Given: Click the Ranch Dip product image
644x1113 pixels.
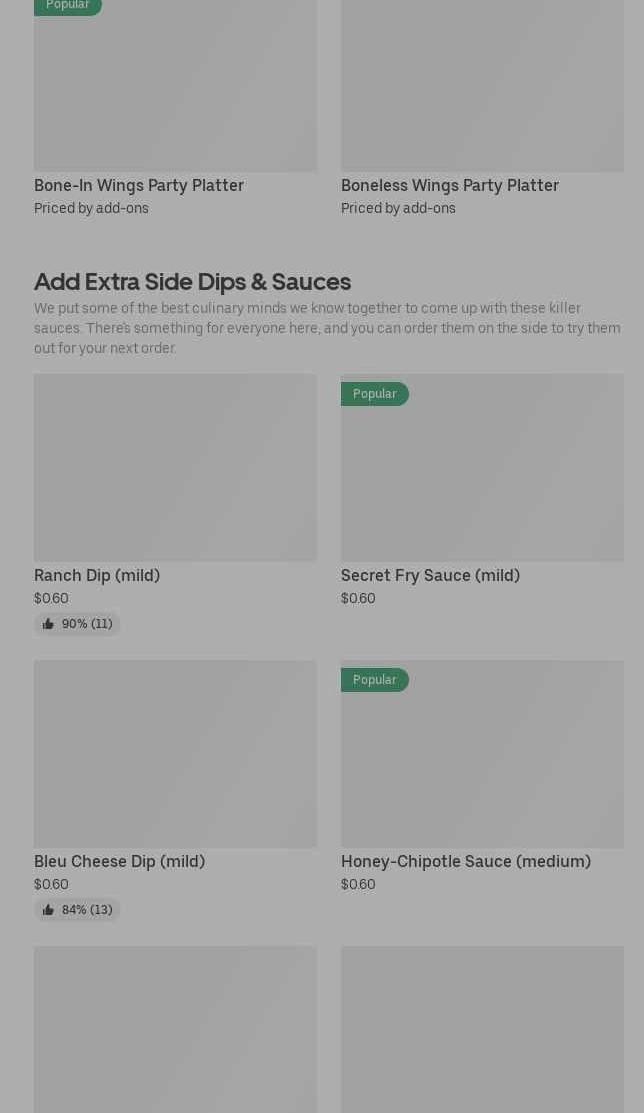Looking at the screenshot, I should 175,468.
